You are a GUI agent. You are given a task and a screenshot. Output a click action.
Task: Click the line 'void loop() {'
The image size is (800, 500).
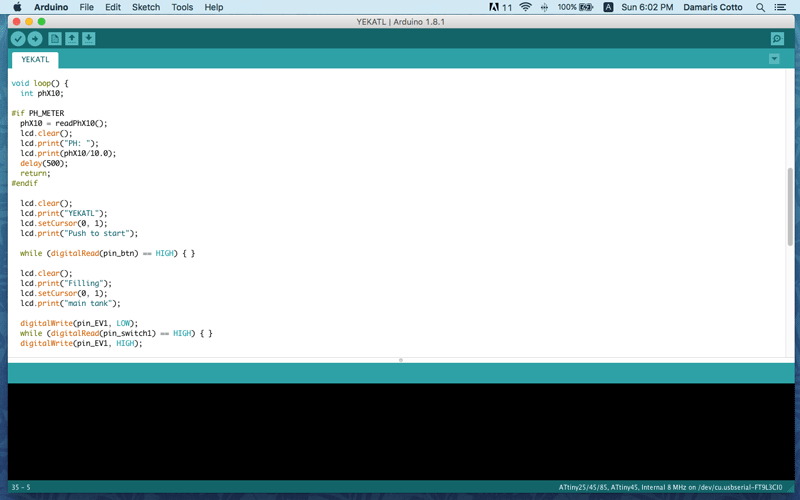40,83
